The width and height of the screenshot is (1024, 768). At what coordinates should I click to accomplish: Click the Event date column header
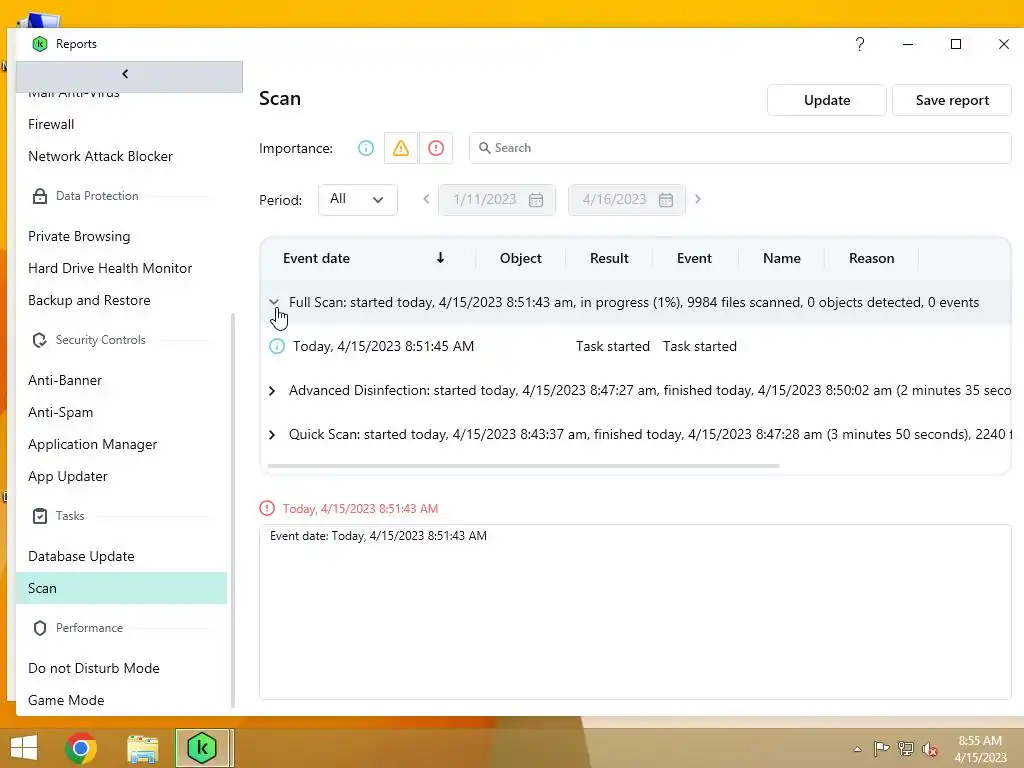pyautogui.click(x=316, y=259)
